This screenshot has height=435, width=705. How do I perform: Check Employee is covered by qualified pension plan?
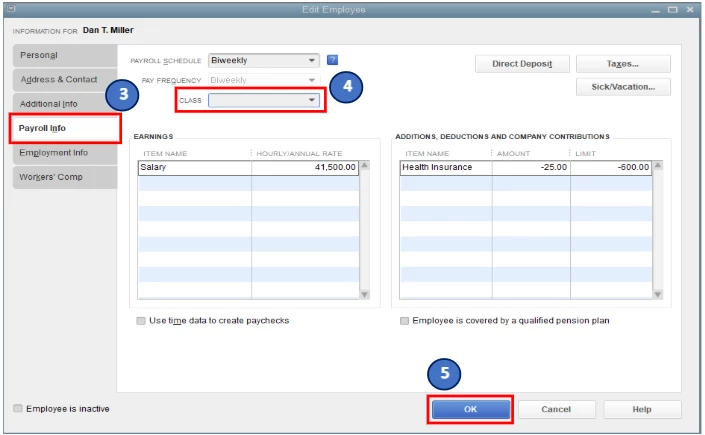tap(405, 321)
